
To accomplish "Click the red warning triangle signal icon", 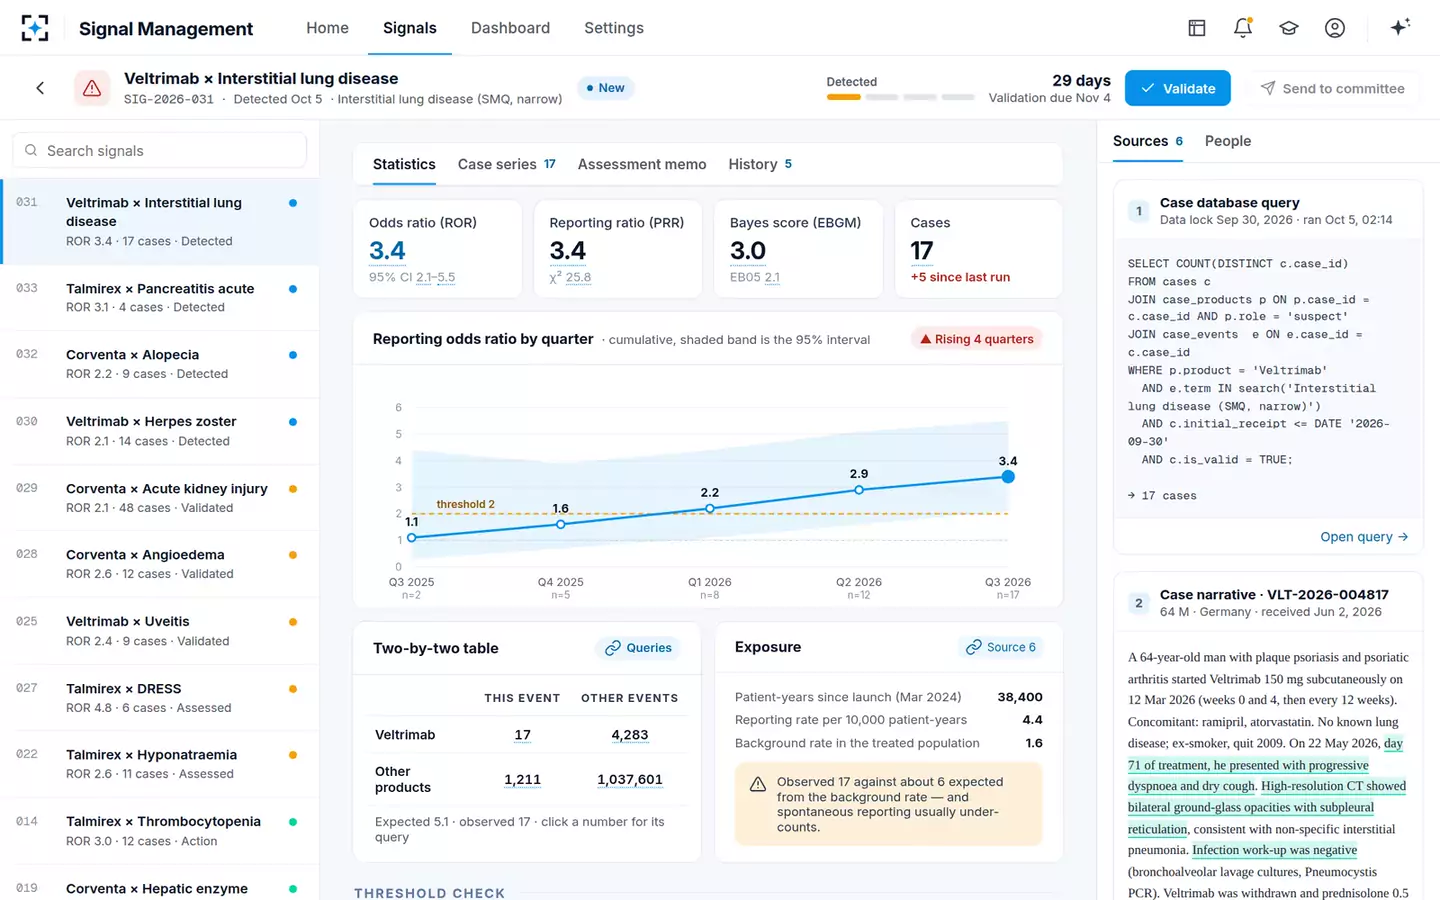I will coord(92,88).
